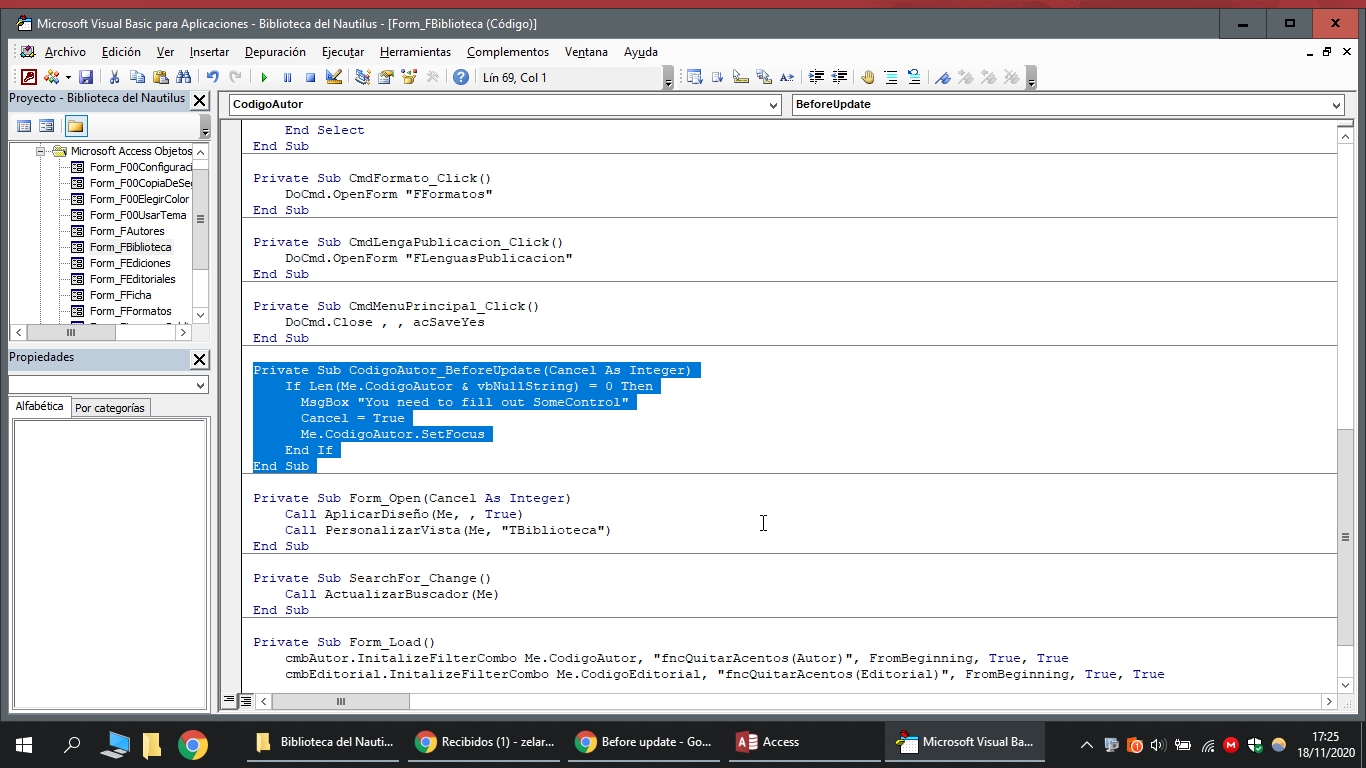Select Form_FEditoriales in the project tree
The height and width of the screenshot is (768, 1366).
[132, 279]
